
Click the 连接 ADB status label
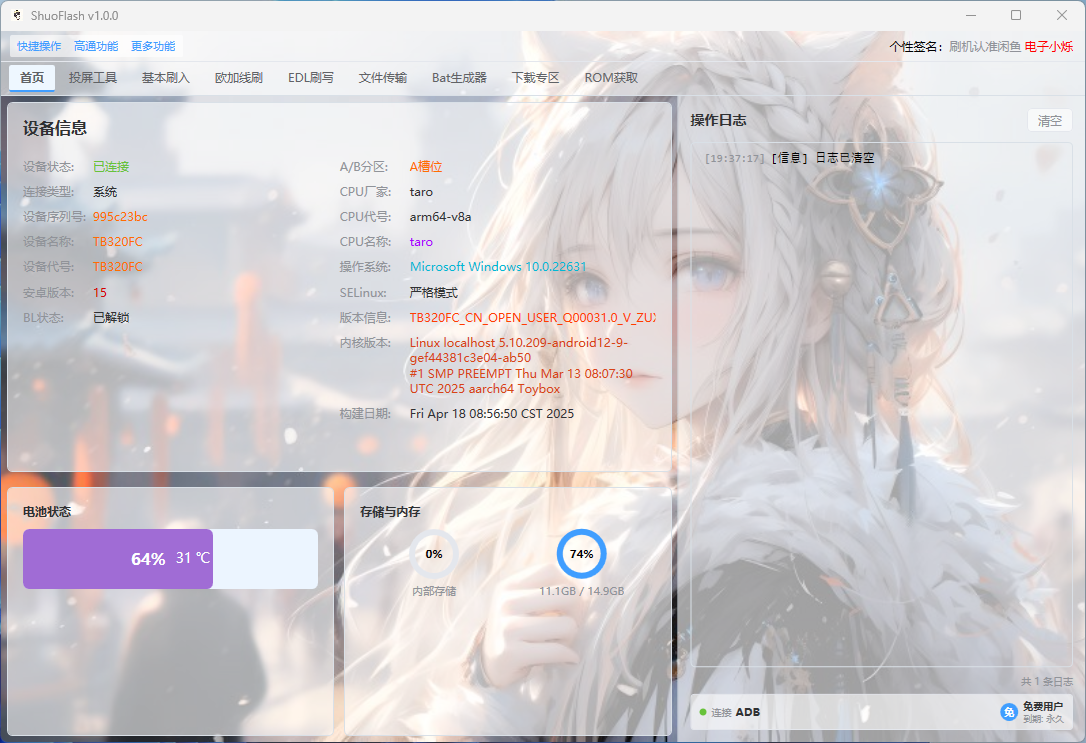tap(735, 712)
